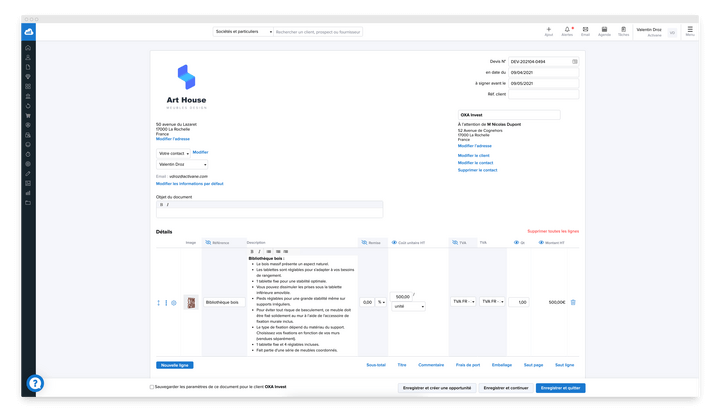This screenshot has height=412, width=720.
Task: Click Enregistrer et créer une opportunité
Action: point(437,388)
